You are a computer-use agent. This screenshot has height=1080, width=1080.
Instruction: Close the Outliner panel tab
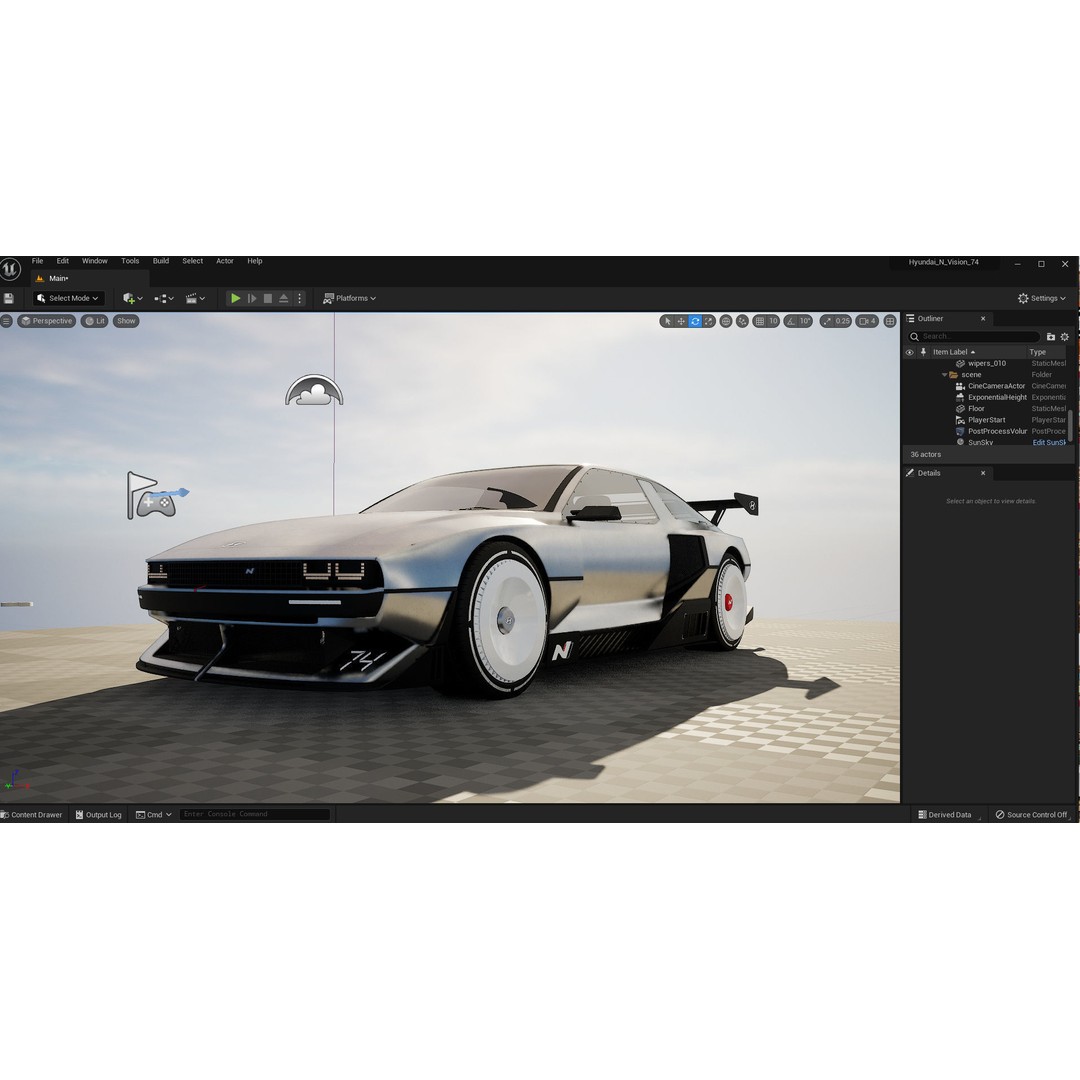(983, 319)
